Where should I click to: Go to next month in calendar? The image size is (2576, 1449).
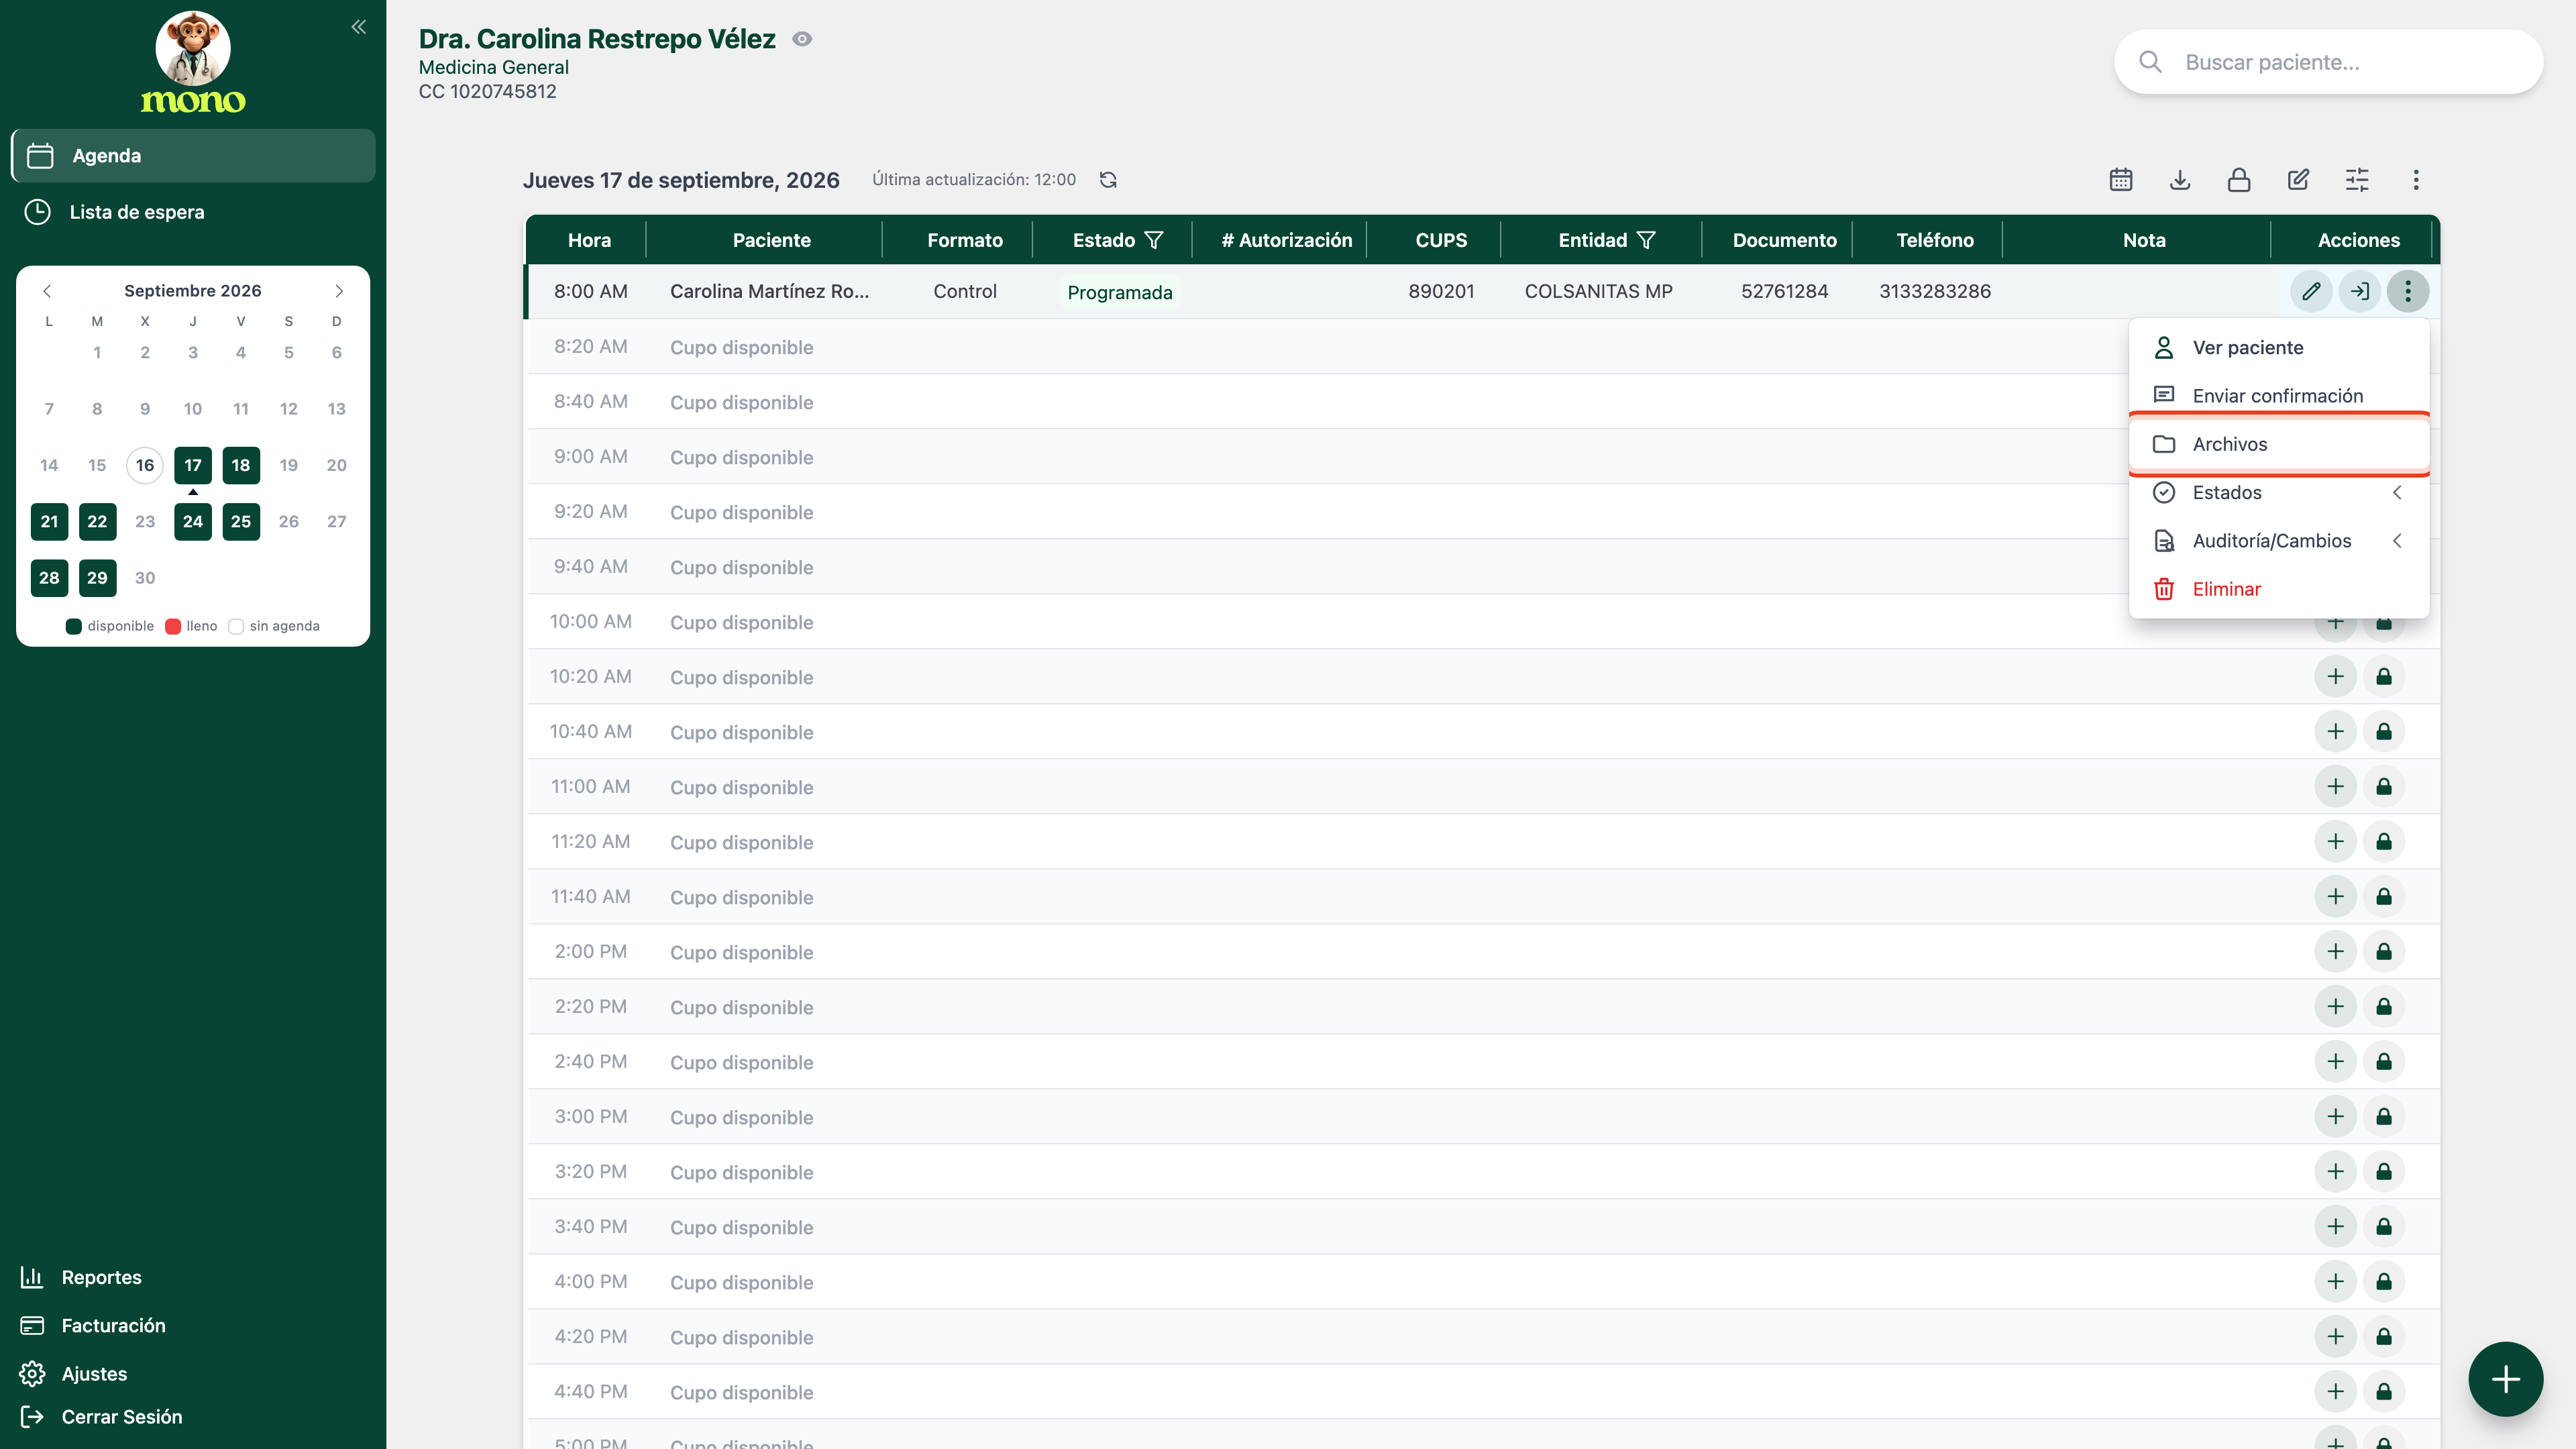tap(339, 291)
